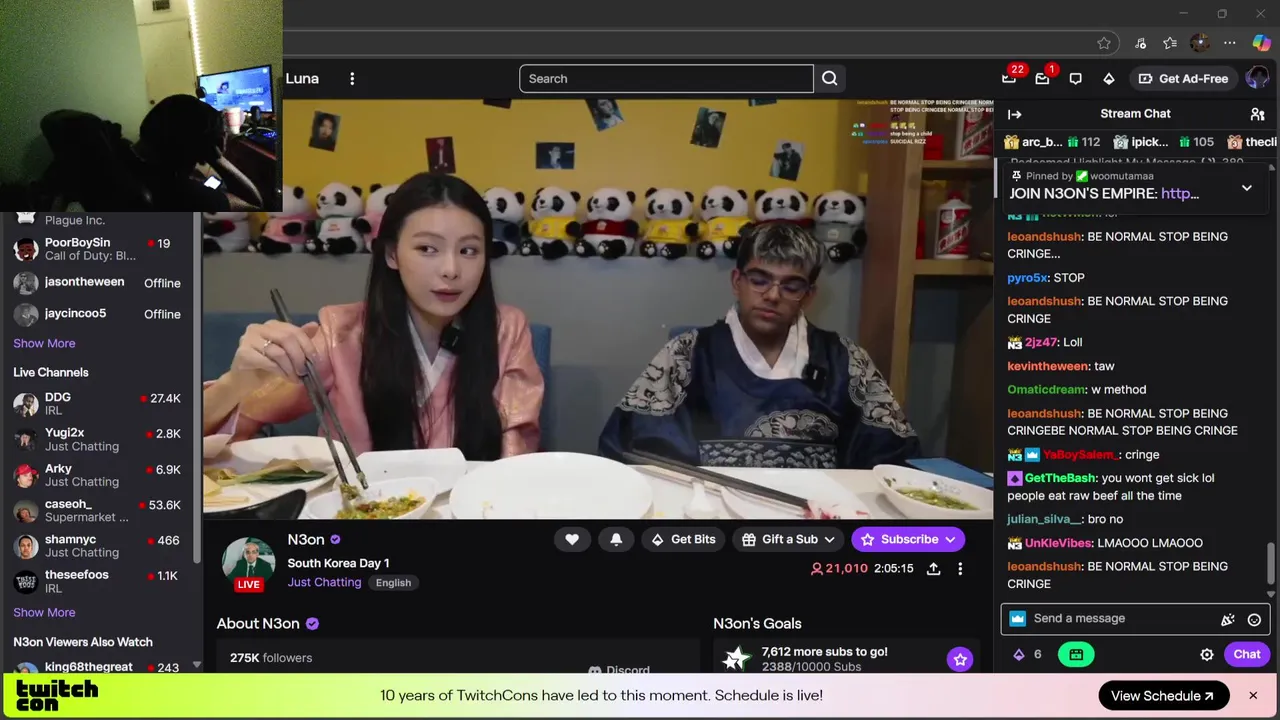Open browser Settings and more dots
This screenshot has width=1280, height=720.
(x=1230, y=43)
